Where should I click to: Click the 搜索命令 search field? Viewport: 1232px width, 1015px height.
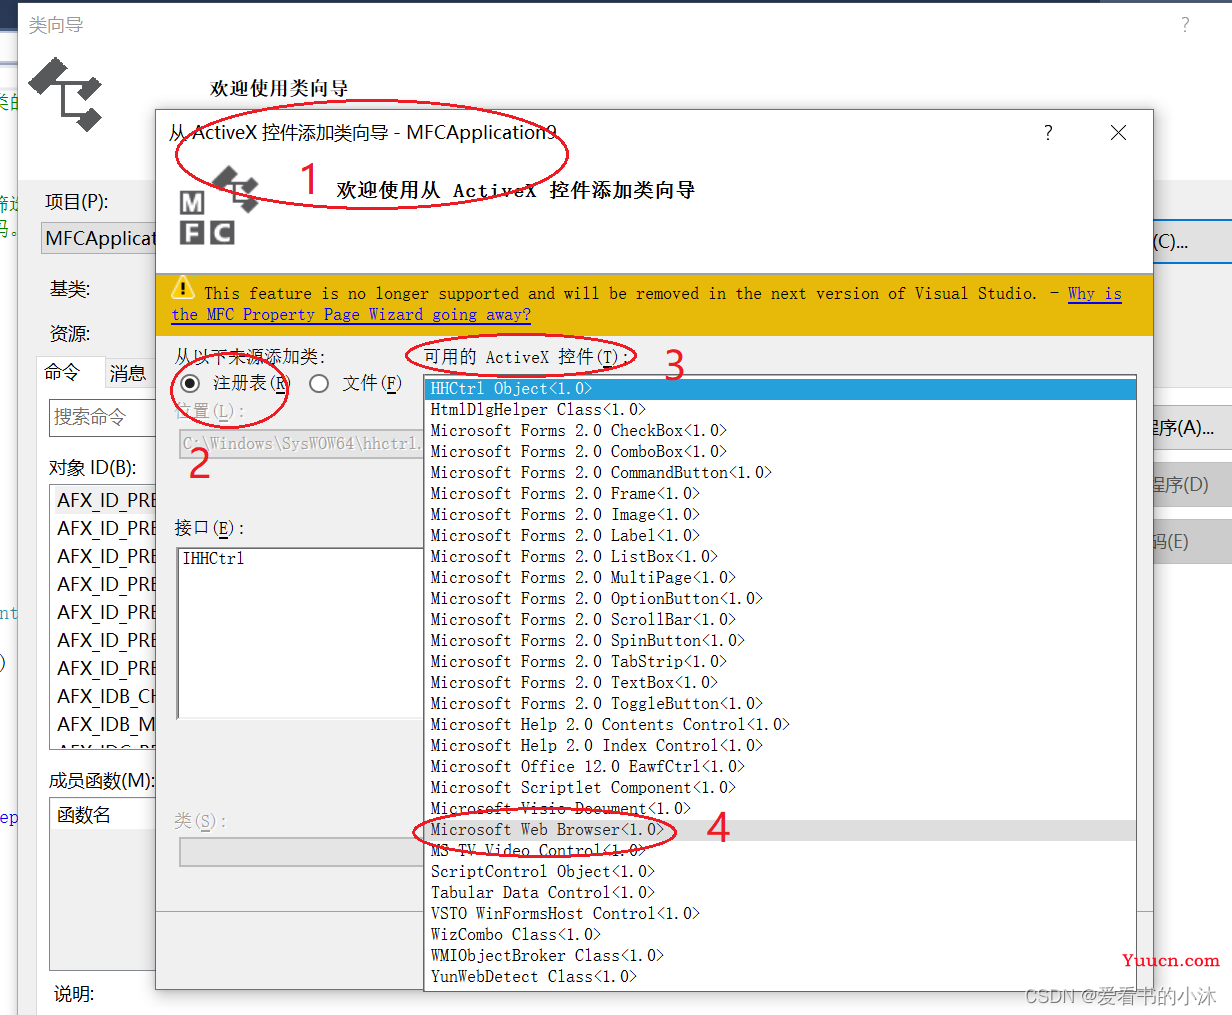pos(100,417)
